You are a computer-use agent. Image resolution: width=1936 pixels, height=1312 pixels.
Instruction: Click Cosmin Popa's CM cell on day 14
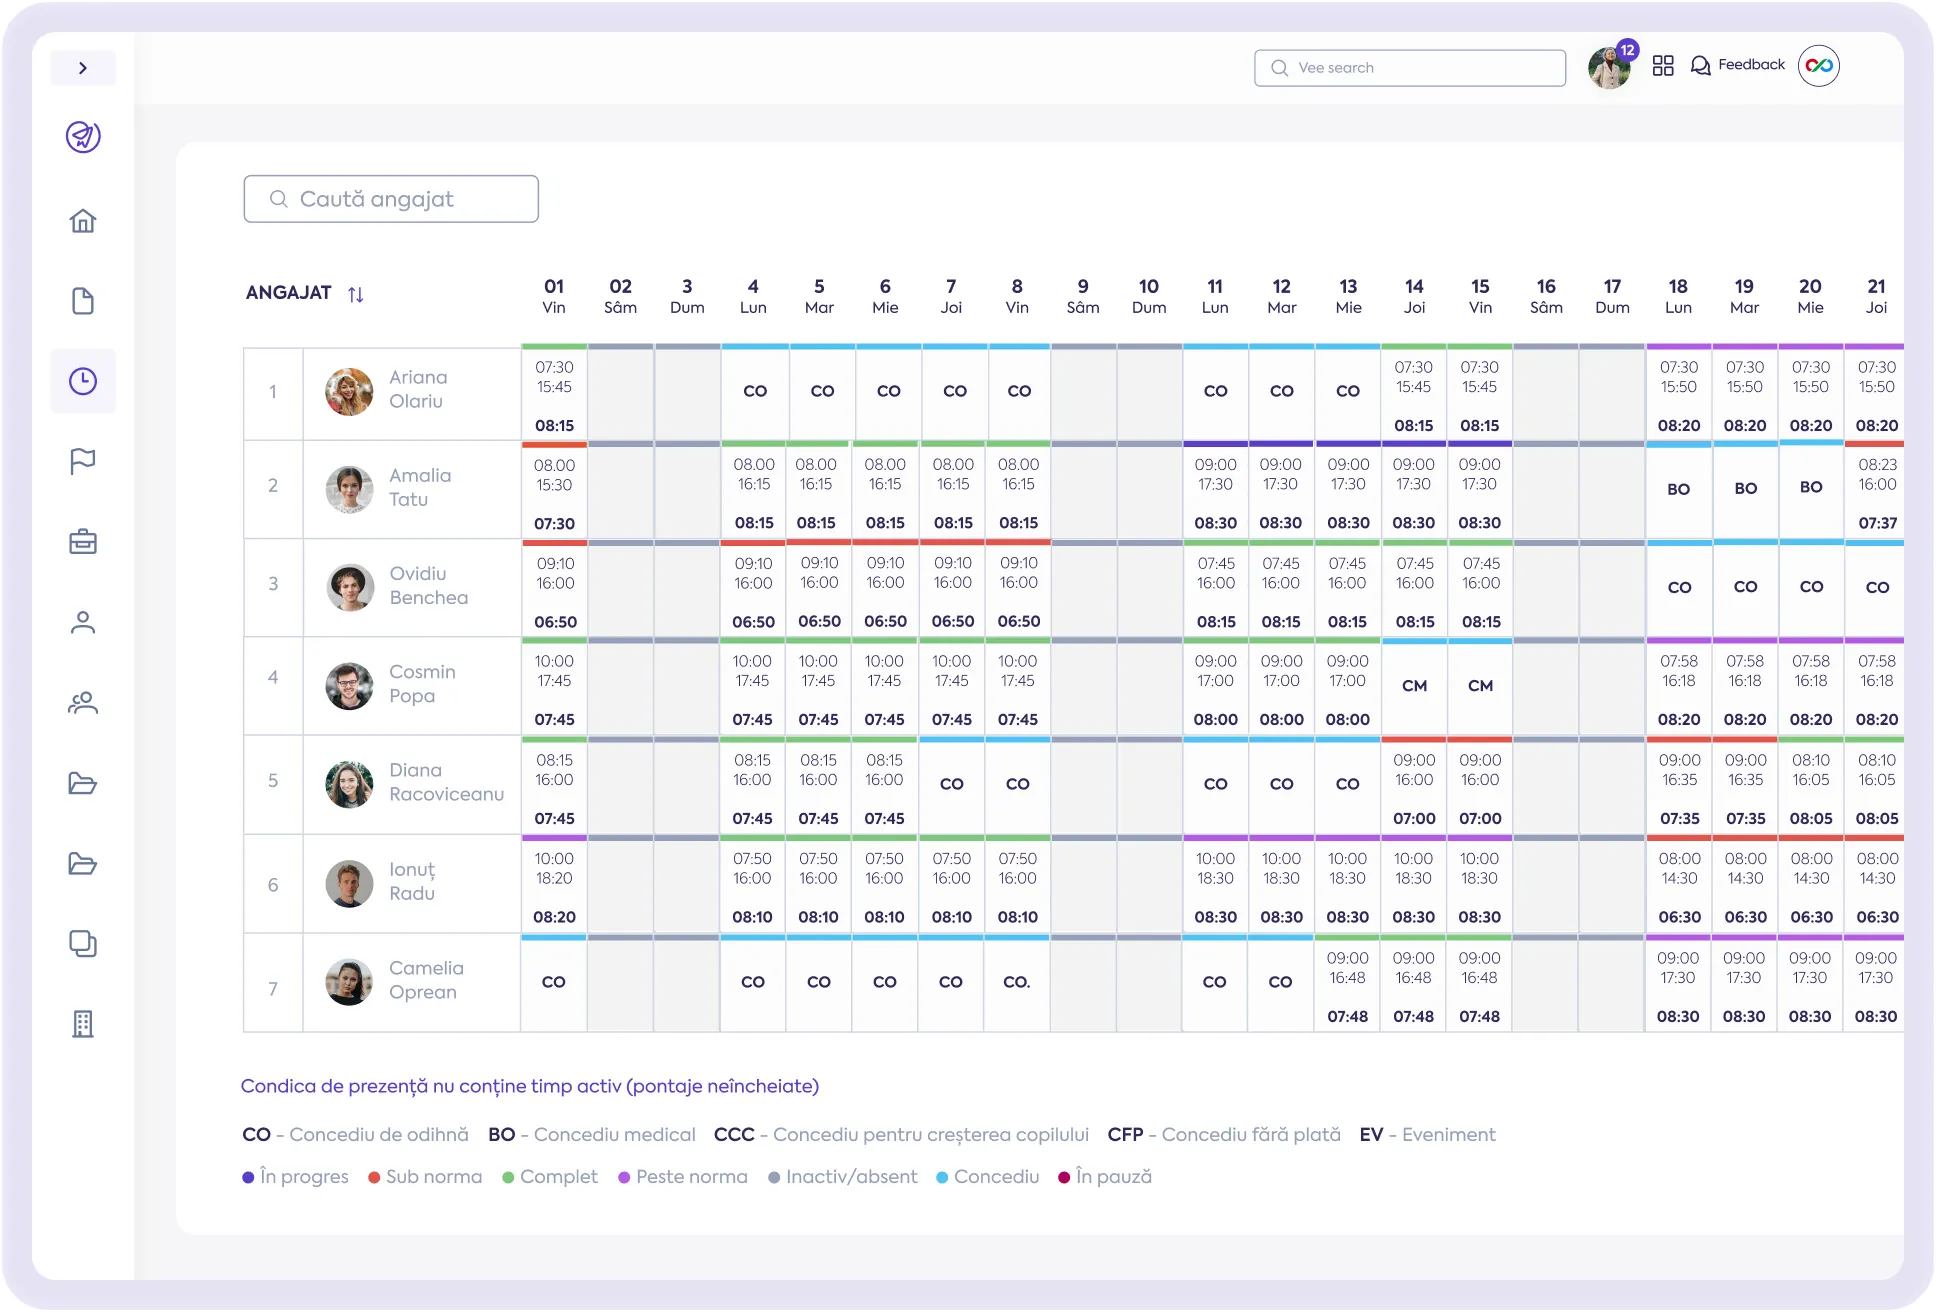click(x=1414, y=686)
